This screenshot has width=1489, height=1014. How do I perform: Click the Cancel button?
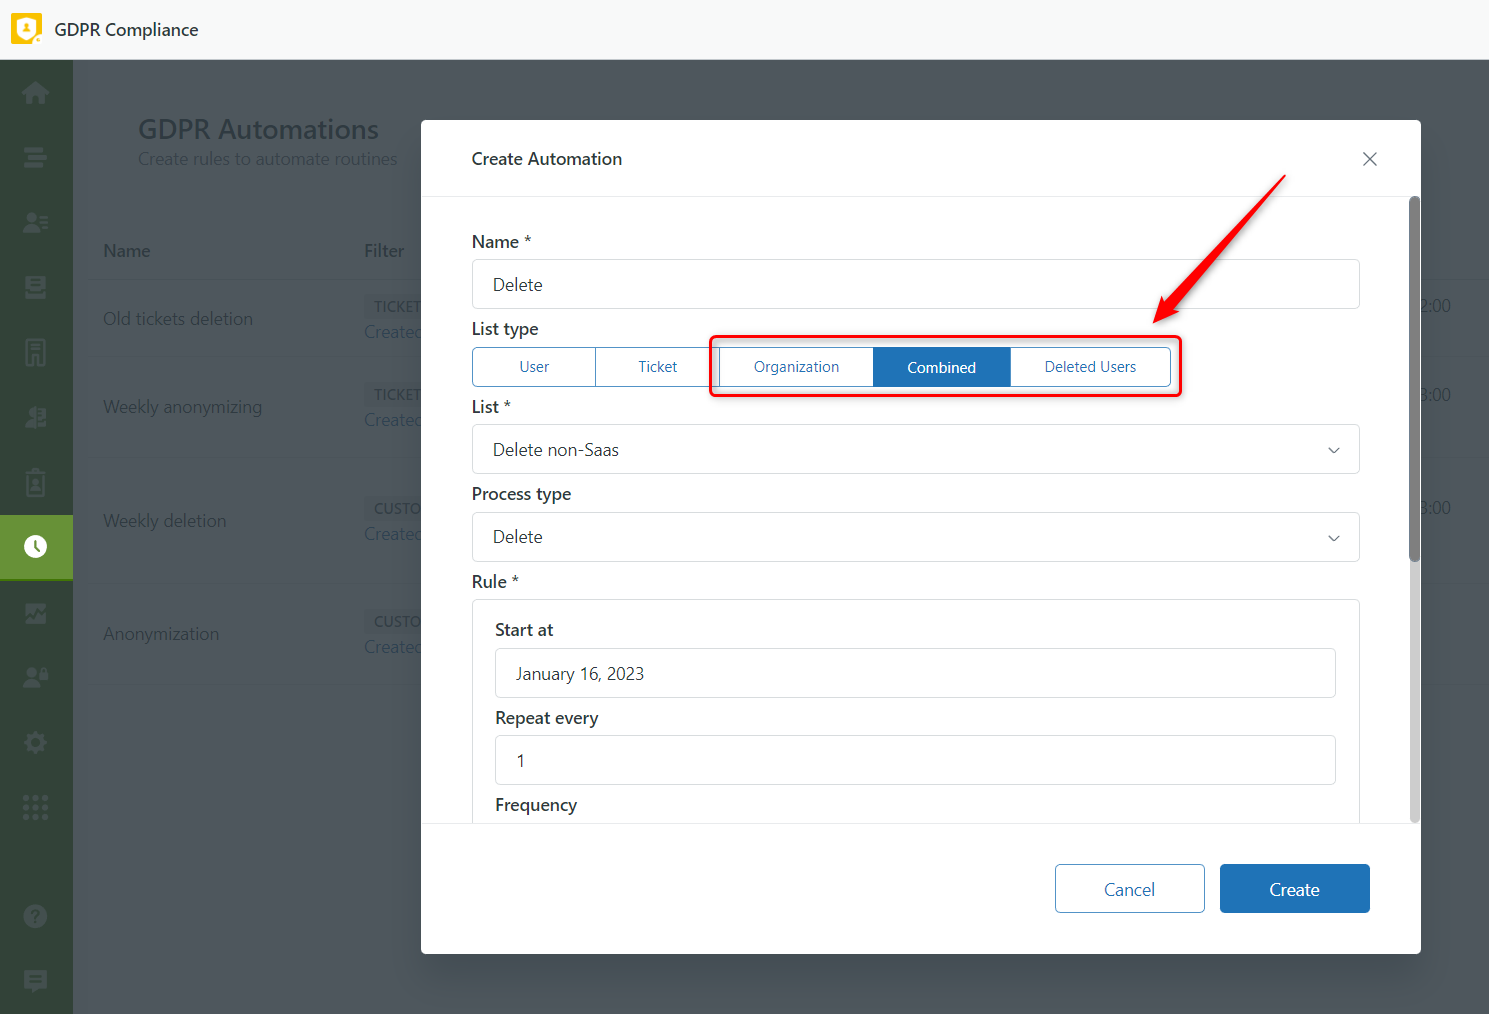pos(1129,889)
